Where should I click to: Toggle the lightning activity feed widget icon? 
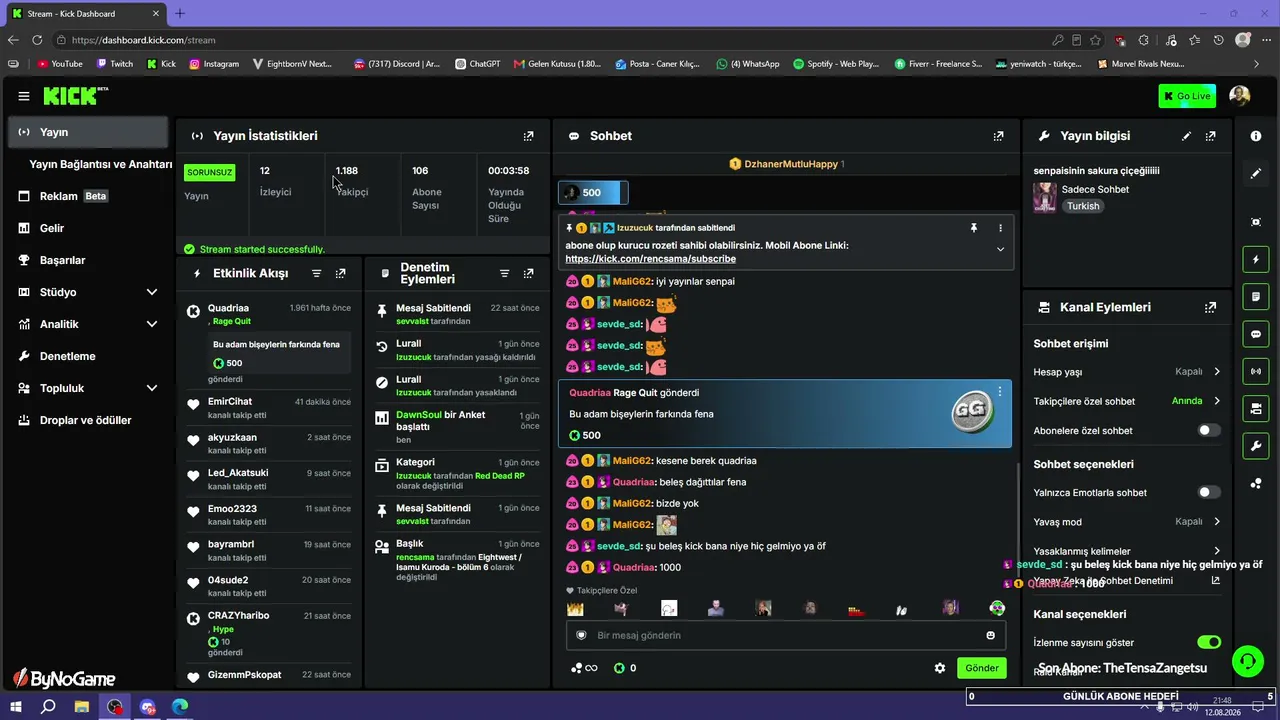pyautogui.click(x=1256, y=260)
